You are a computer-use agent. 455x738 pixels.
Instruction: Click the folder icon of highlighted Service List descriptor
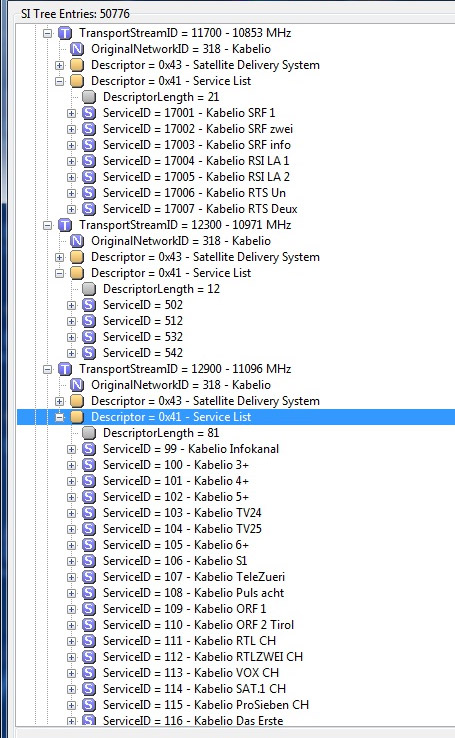[x=77, y=417]
